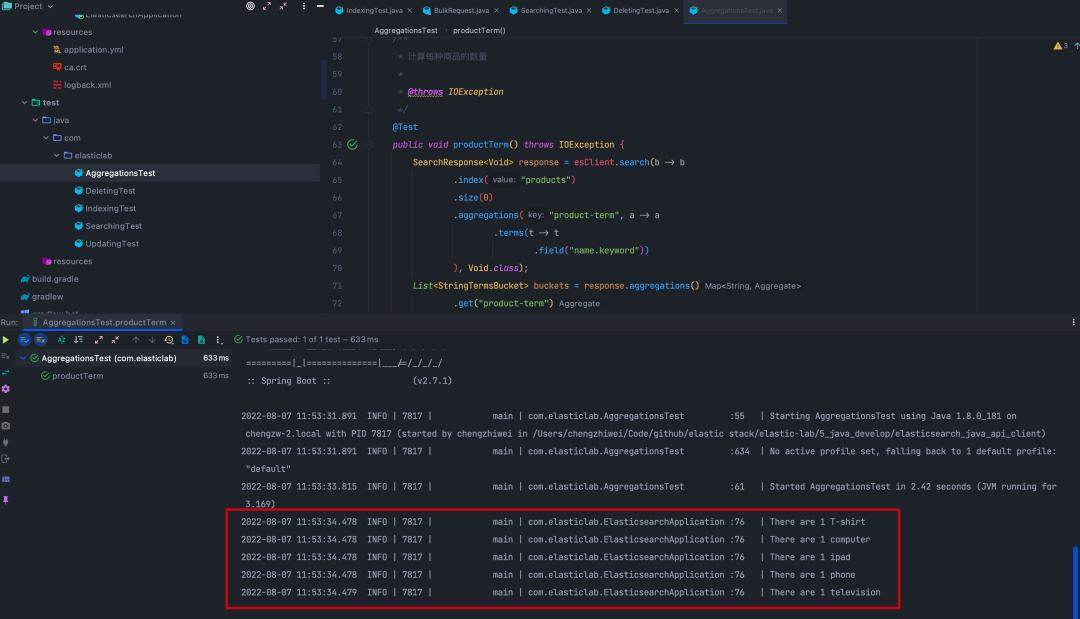Open Run panel options kebab at far right
The width and height of the screenshot is (1080, 619).
1073,322
